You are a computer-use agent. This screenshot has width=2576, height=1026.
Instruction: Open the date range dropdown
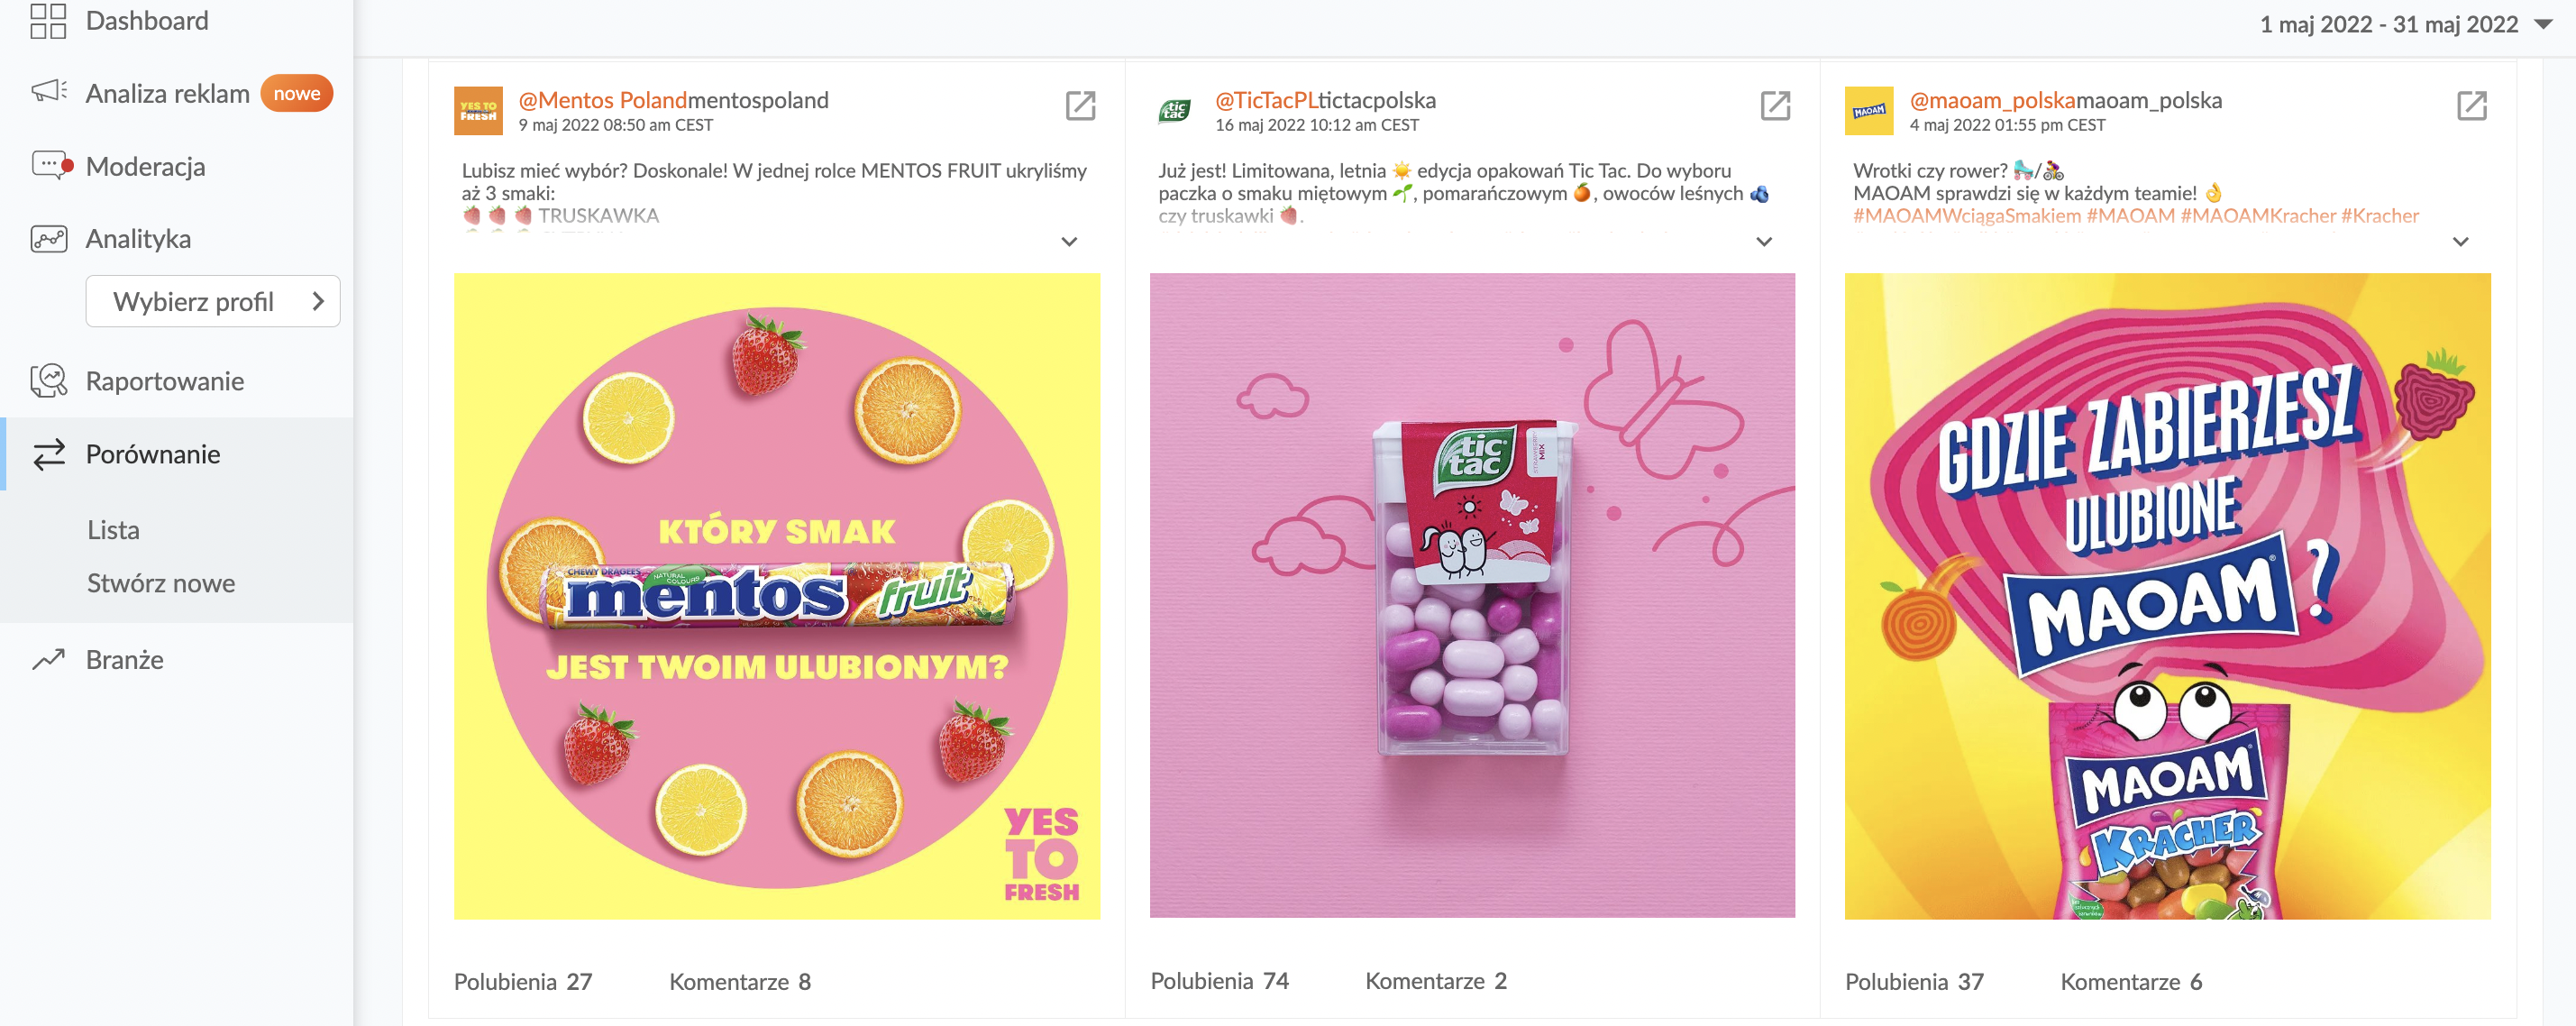point(2543,24)
